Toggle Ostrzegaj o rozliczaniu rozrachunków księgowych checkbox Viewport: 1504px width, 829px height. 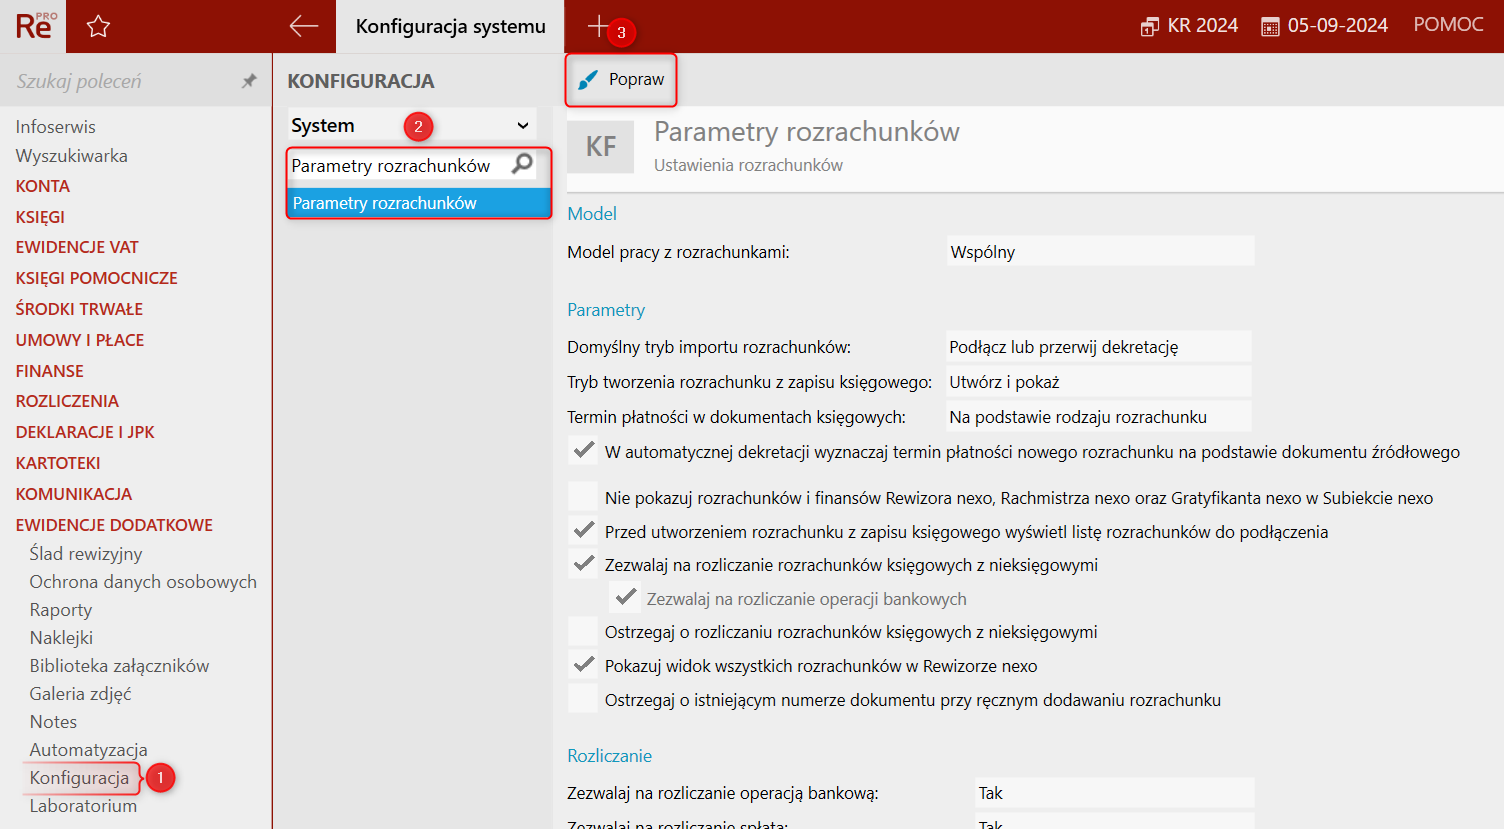tap(583, 631)
